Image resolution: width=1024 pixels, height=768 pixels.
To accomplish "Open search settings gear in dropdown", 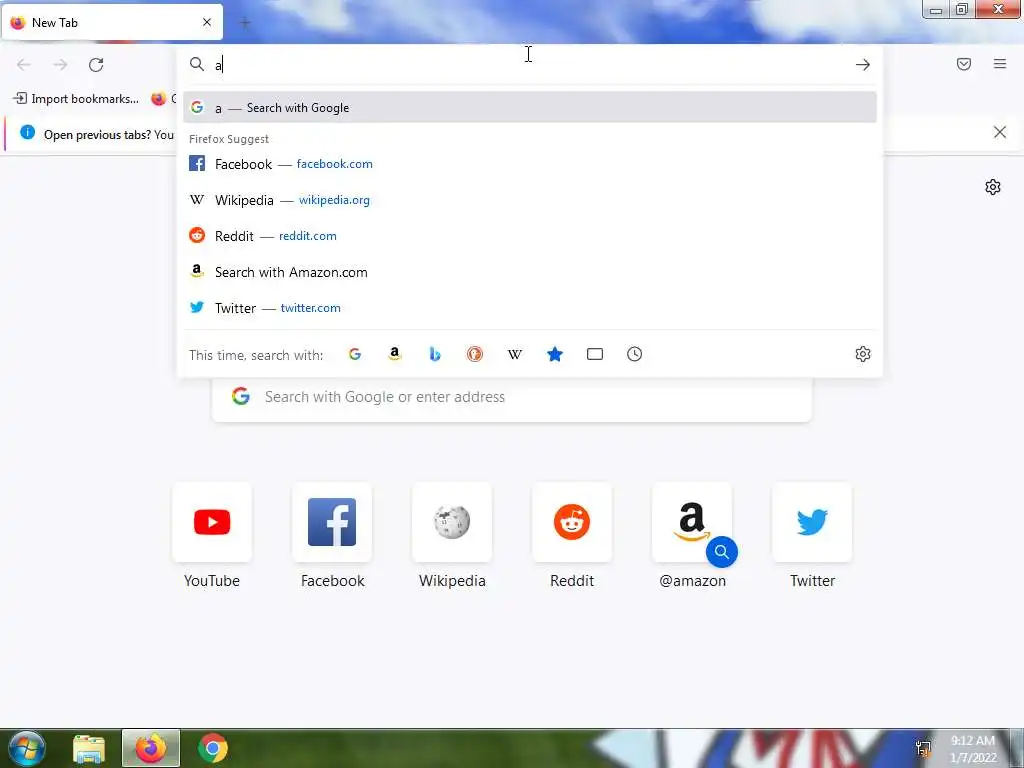I will 863,354.
